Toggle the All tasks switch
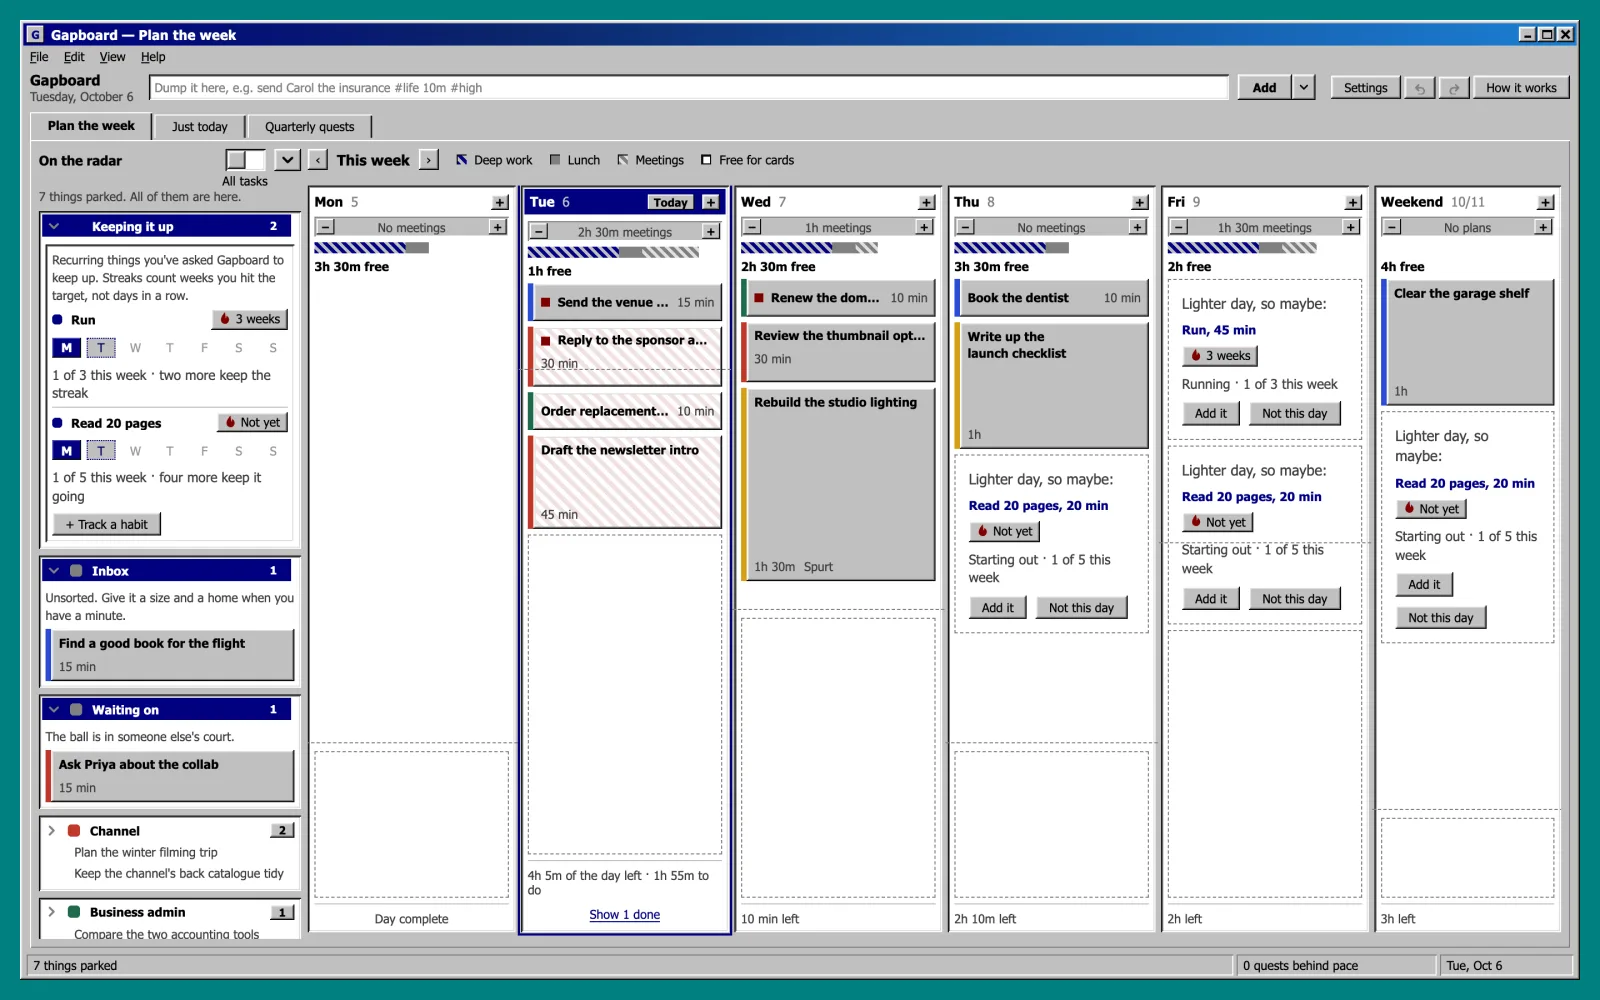The width and height of the screenshot is (1600, 1000). point(245,160)
